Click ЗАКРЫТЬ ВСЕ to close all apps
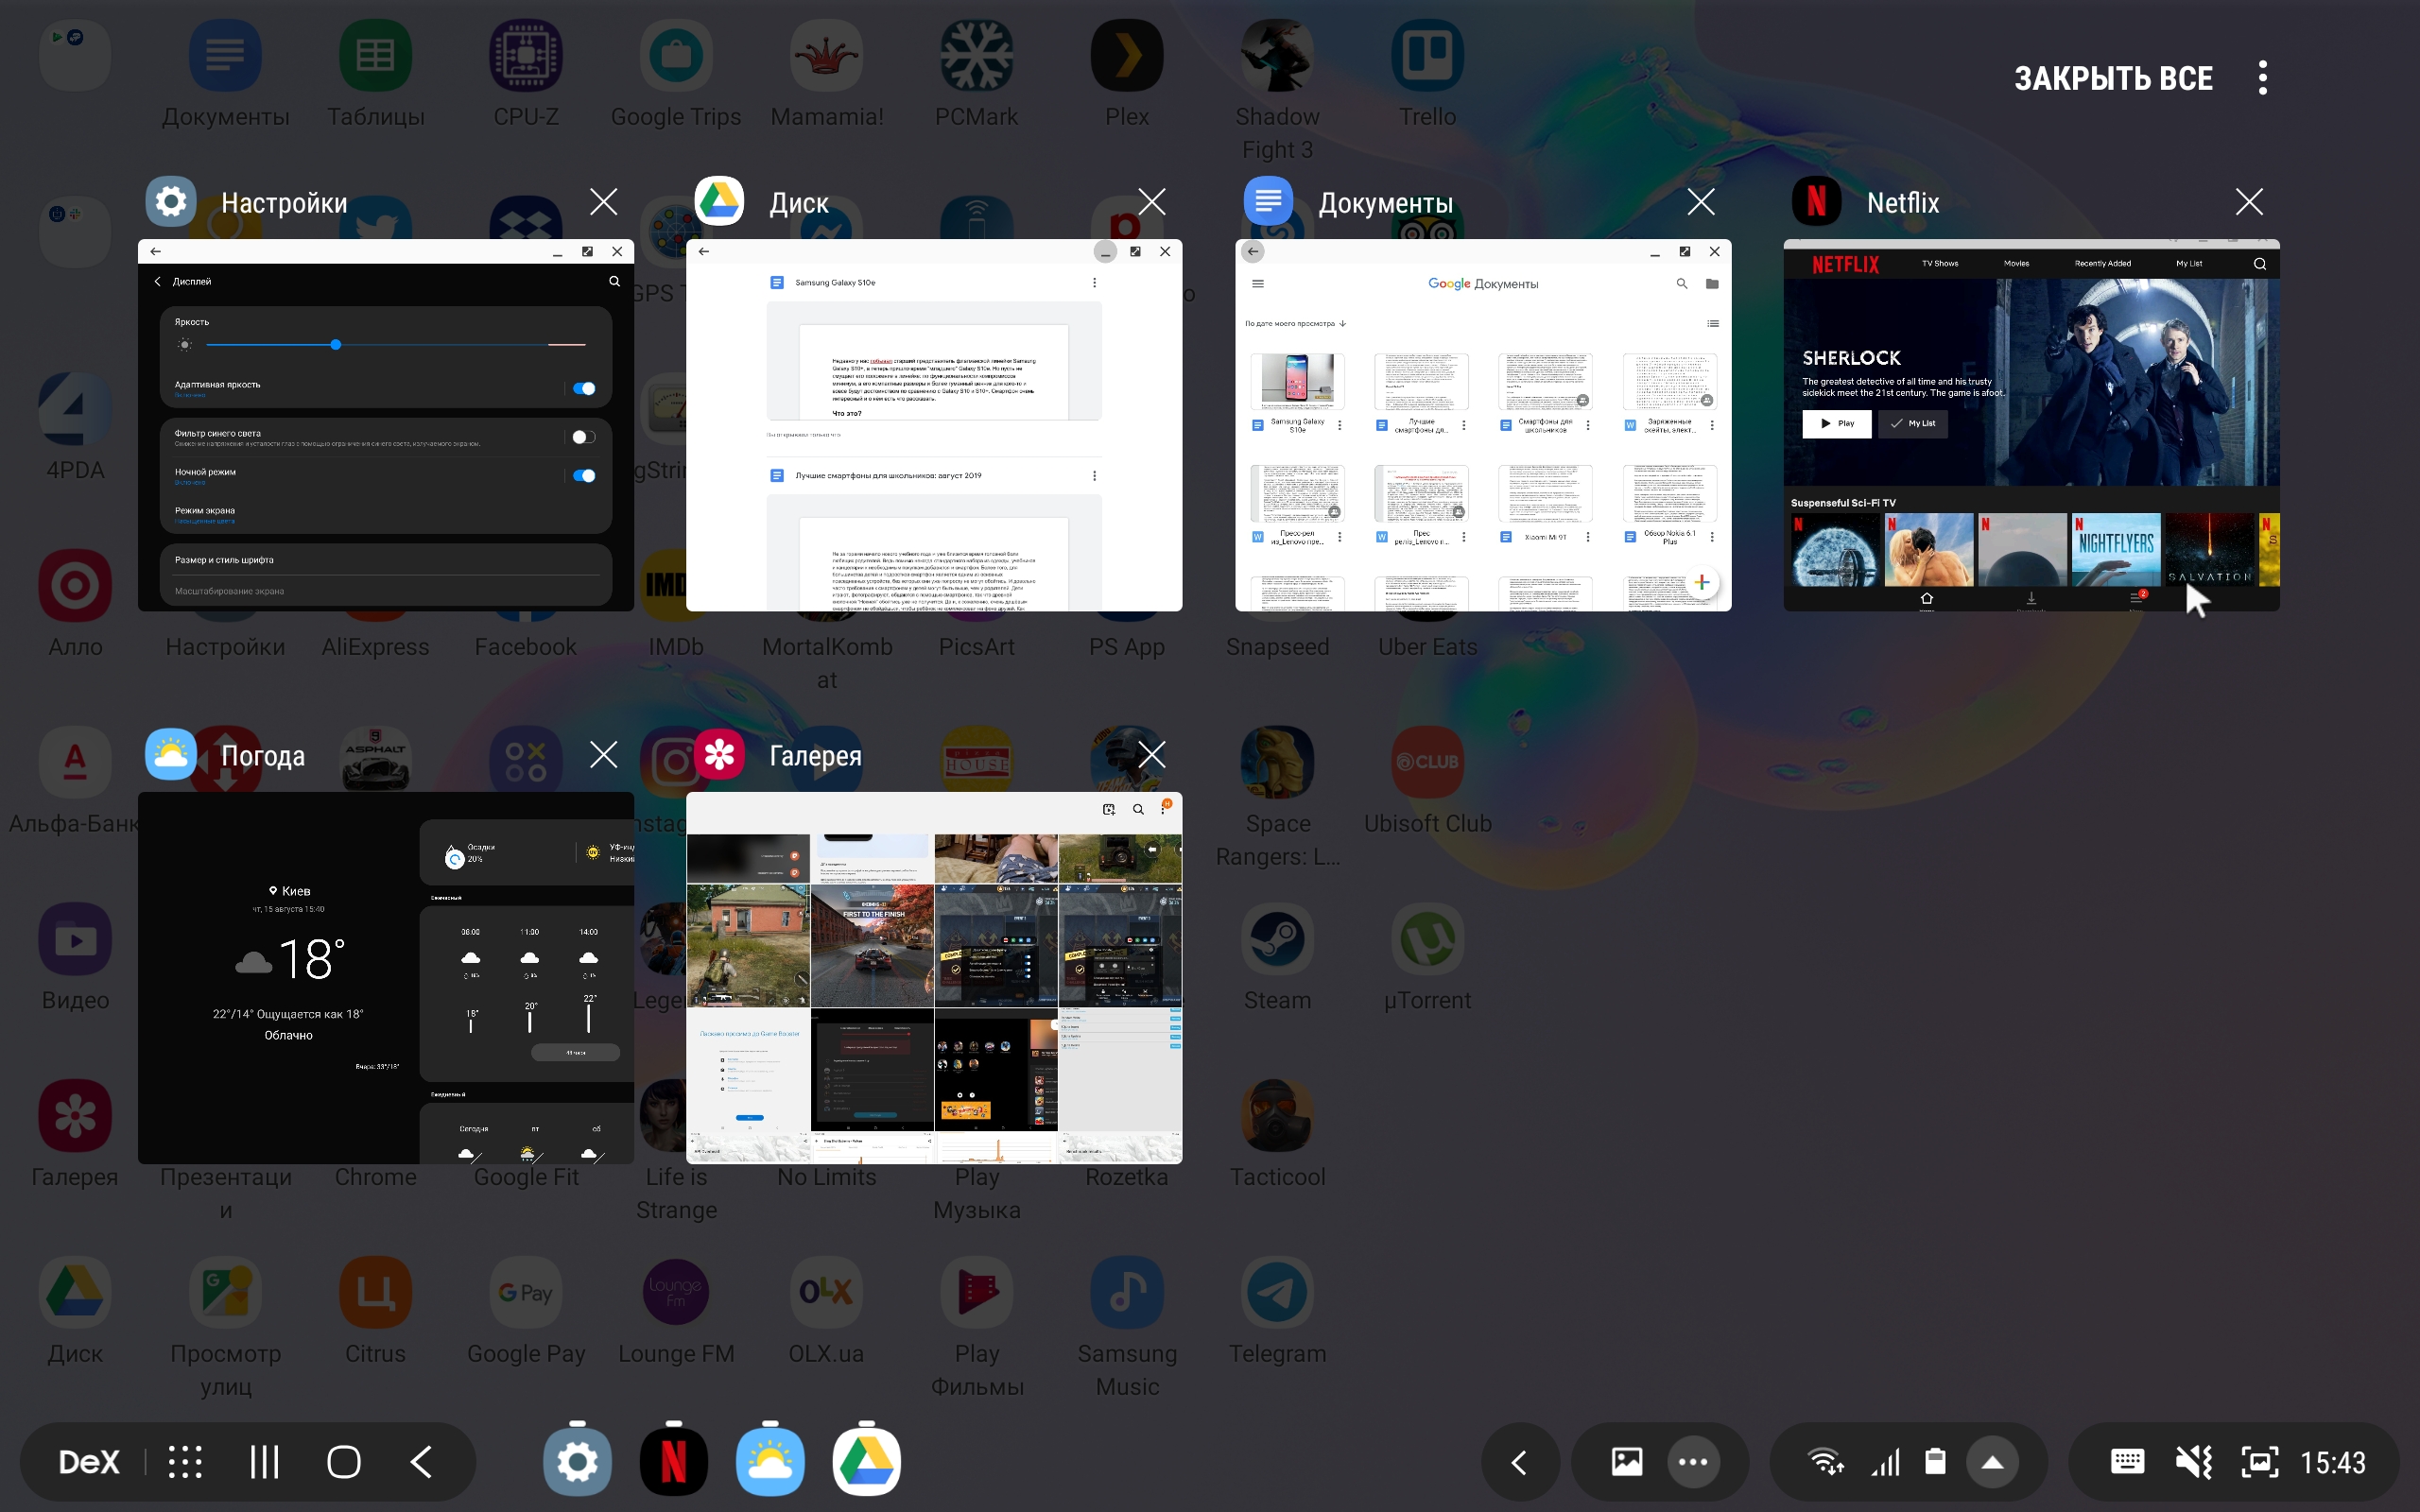The image size is (2420, 1512). click(2112, 78)
